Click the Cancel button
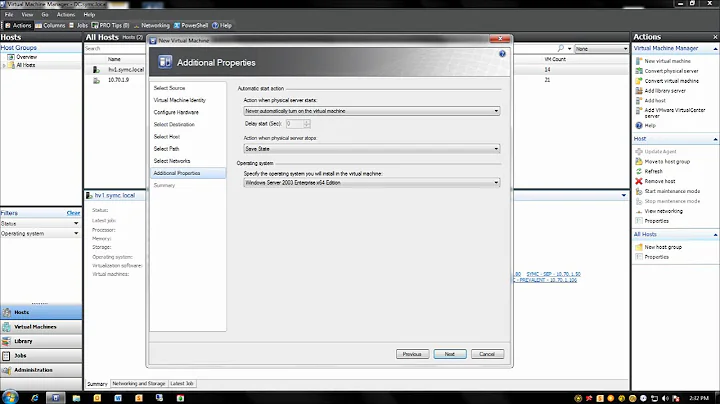 pos(487,354)
